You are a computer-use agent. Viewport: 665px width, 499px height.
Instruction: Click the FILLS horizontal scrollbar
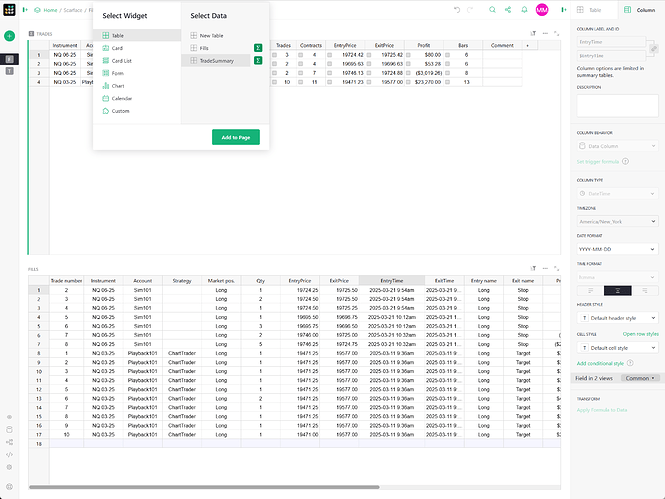(x=204, y=487)
